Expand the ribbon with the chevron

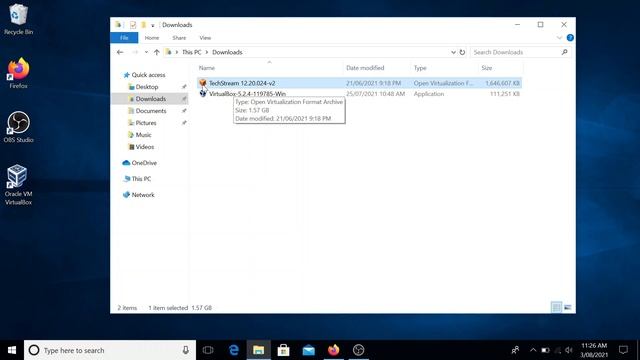click(559, 38)
